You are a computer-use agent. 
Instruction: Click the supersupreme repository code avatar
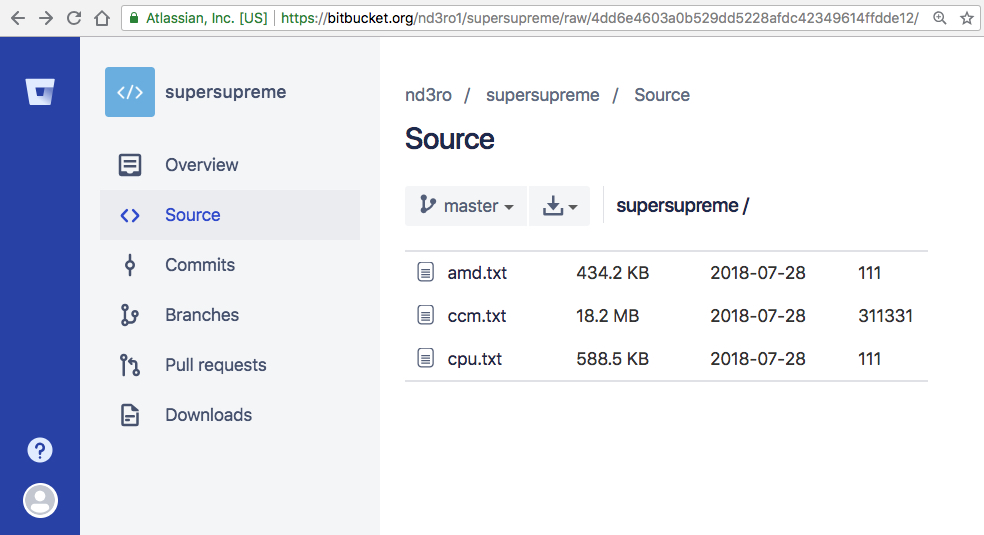[130, 92]
